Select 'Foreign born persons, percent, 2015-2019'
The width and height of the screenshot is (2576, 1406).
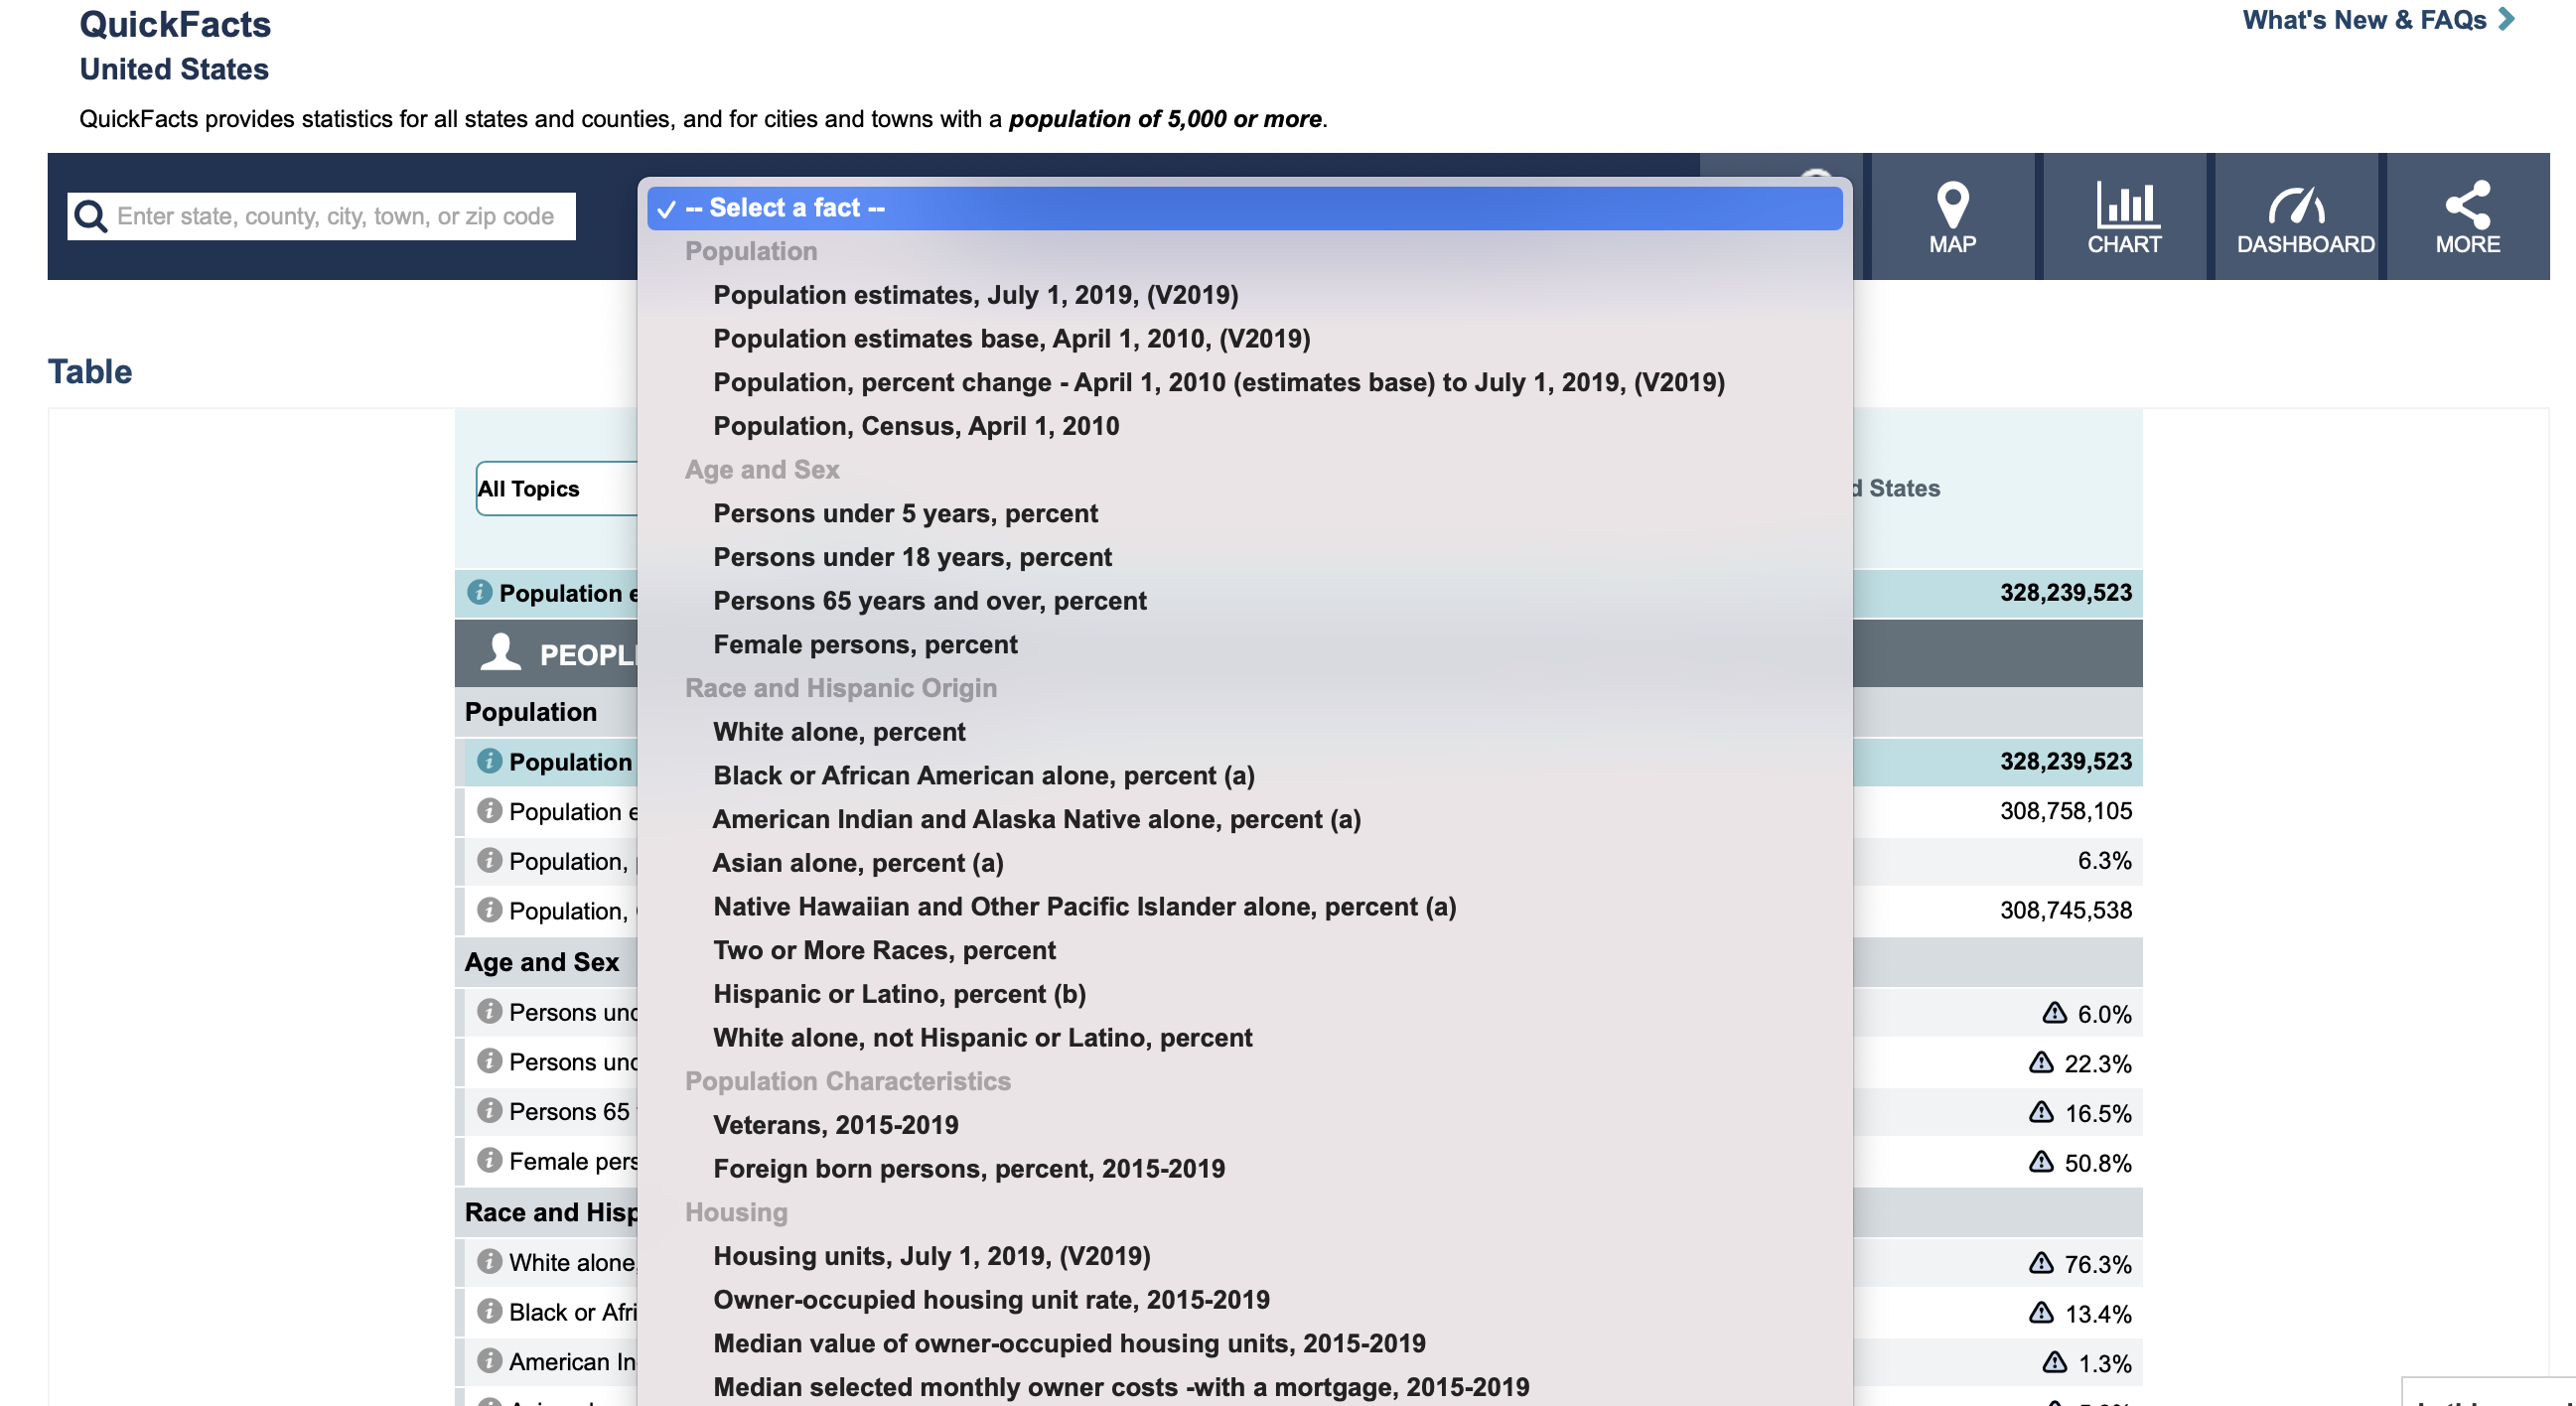pyautogui.click(x=969, y=1169)
